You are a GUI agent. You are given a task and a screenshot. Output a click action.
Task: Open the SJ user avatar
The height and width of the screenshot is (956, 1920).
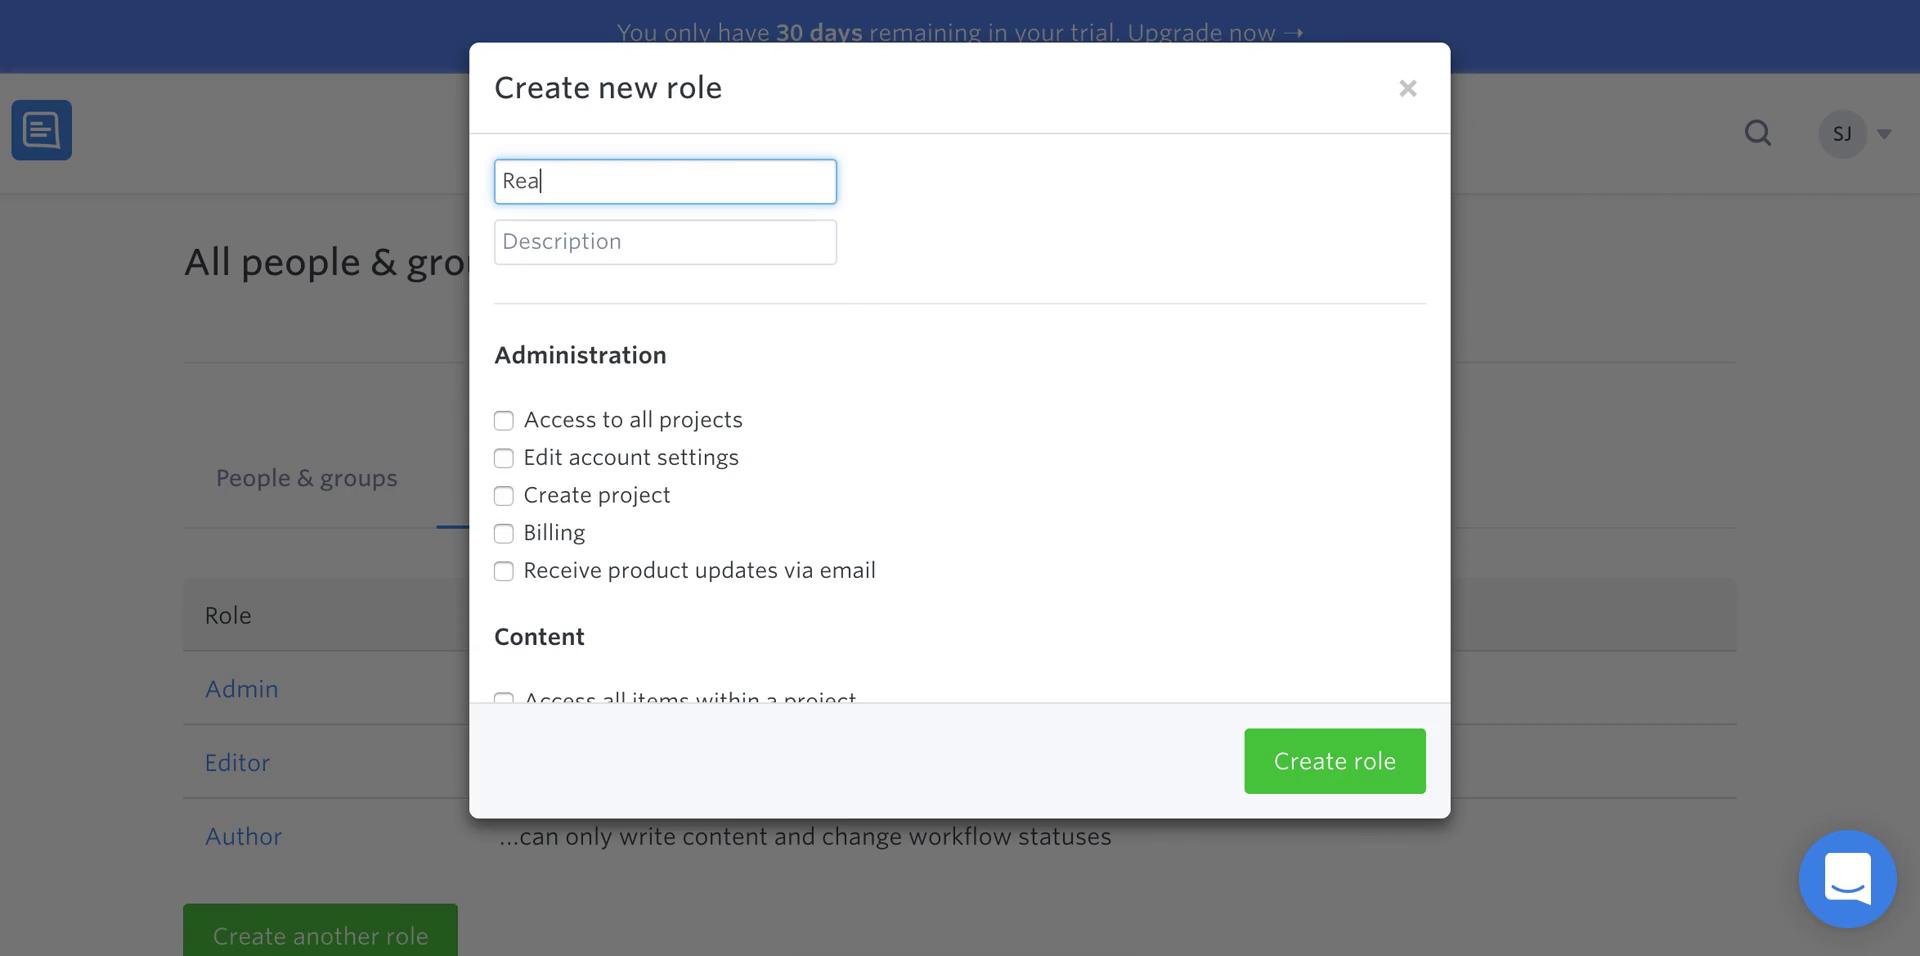point(1842,134)
